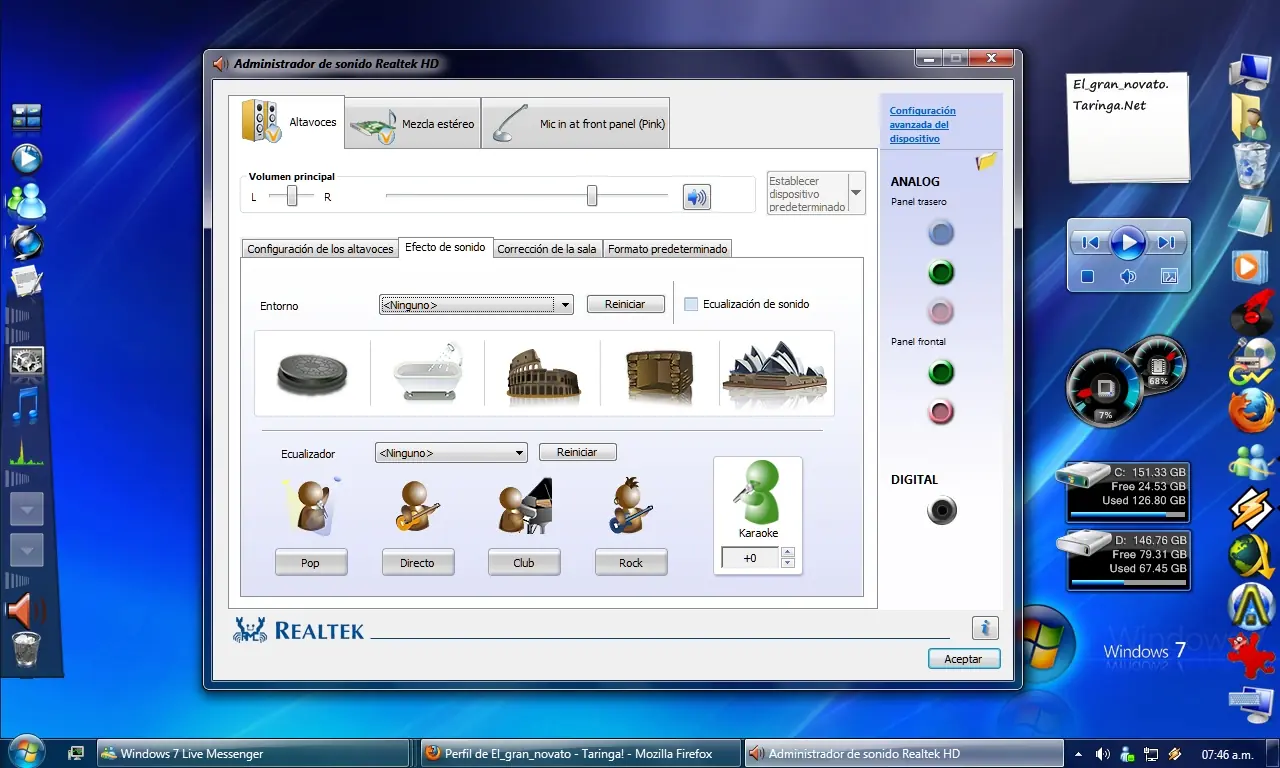Image resolution: width=1280 pixels, height=768 pixels.
Task: Click the Pop singer equalizer icon
Action: coord(311,507)
